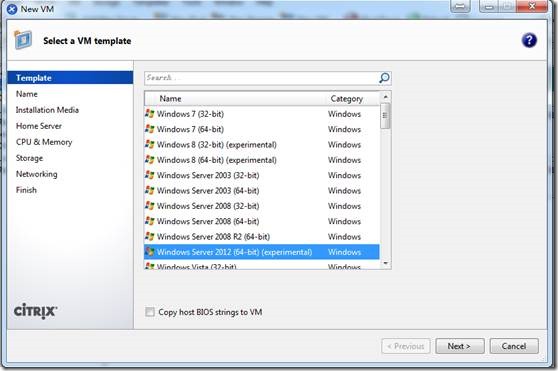Click the template list scrollbar thumb
Image resolution: width=558 pixels, height=371 pixels.
pos(385,116)
